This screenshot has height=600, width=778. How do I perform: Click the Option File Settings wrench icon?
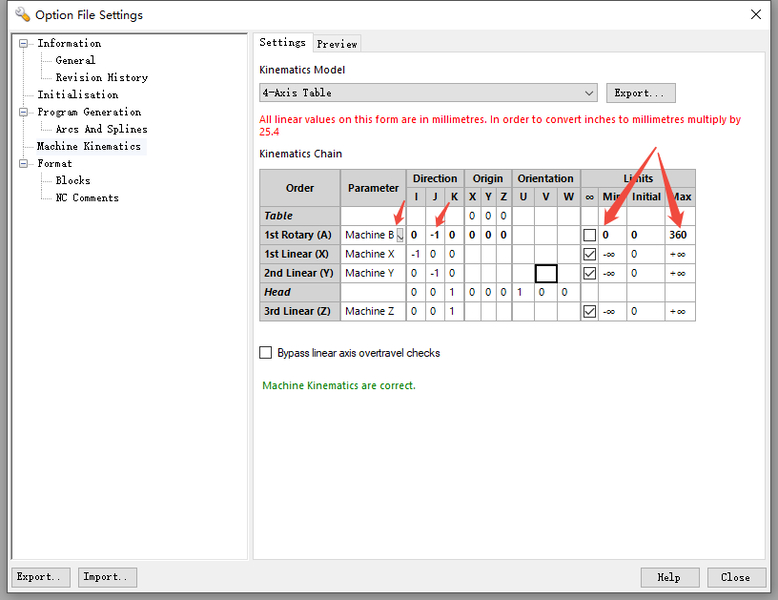point(22,14)
